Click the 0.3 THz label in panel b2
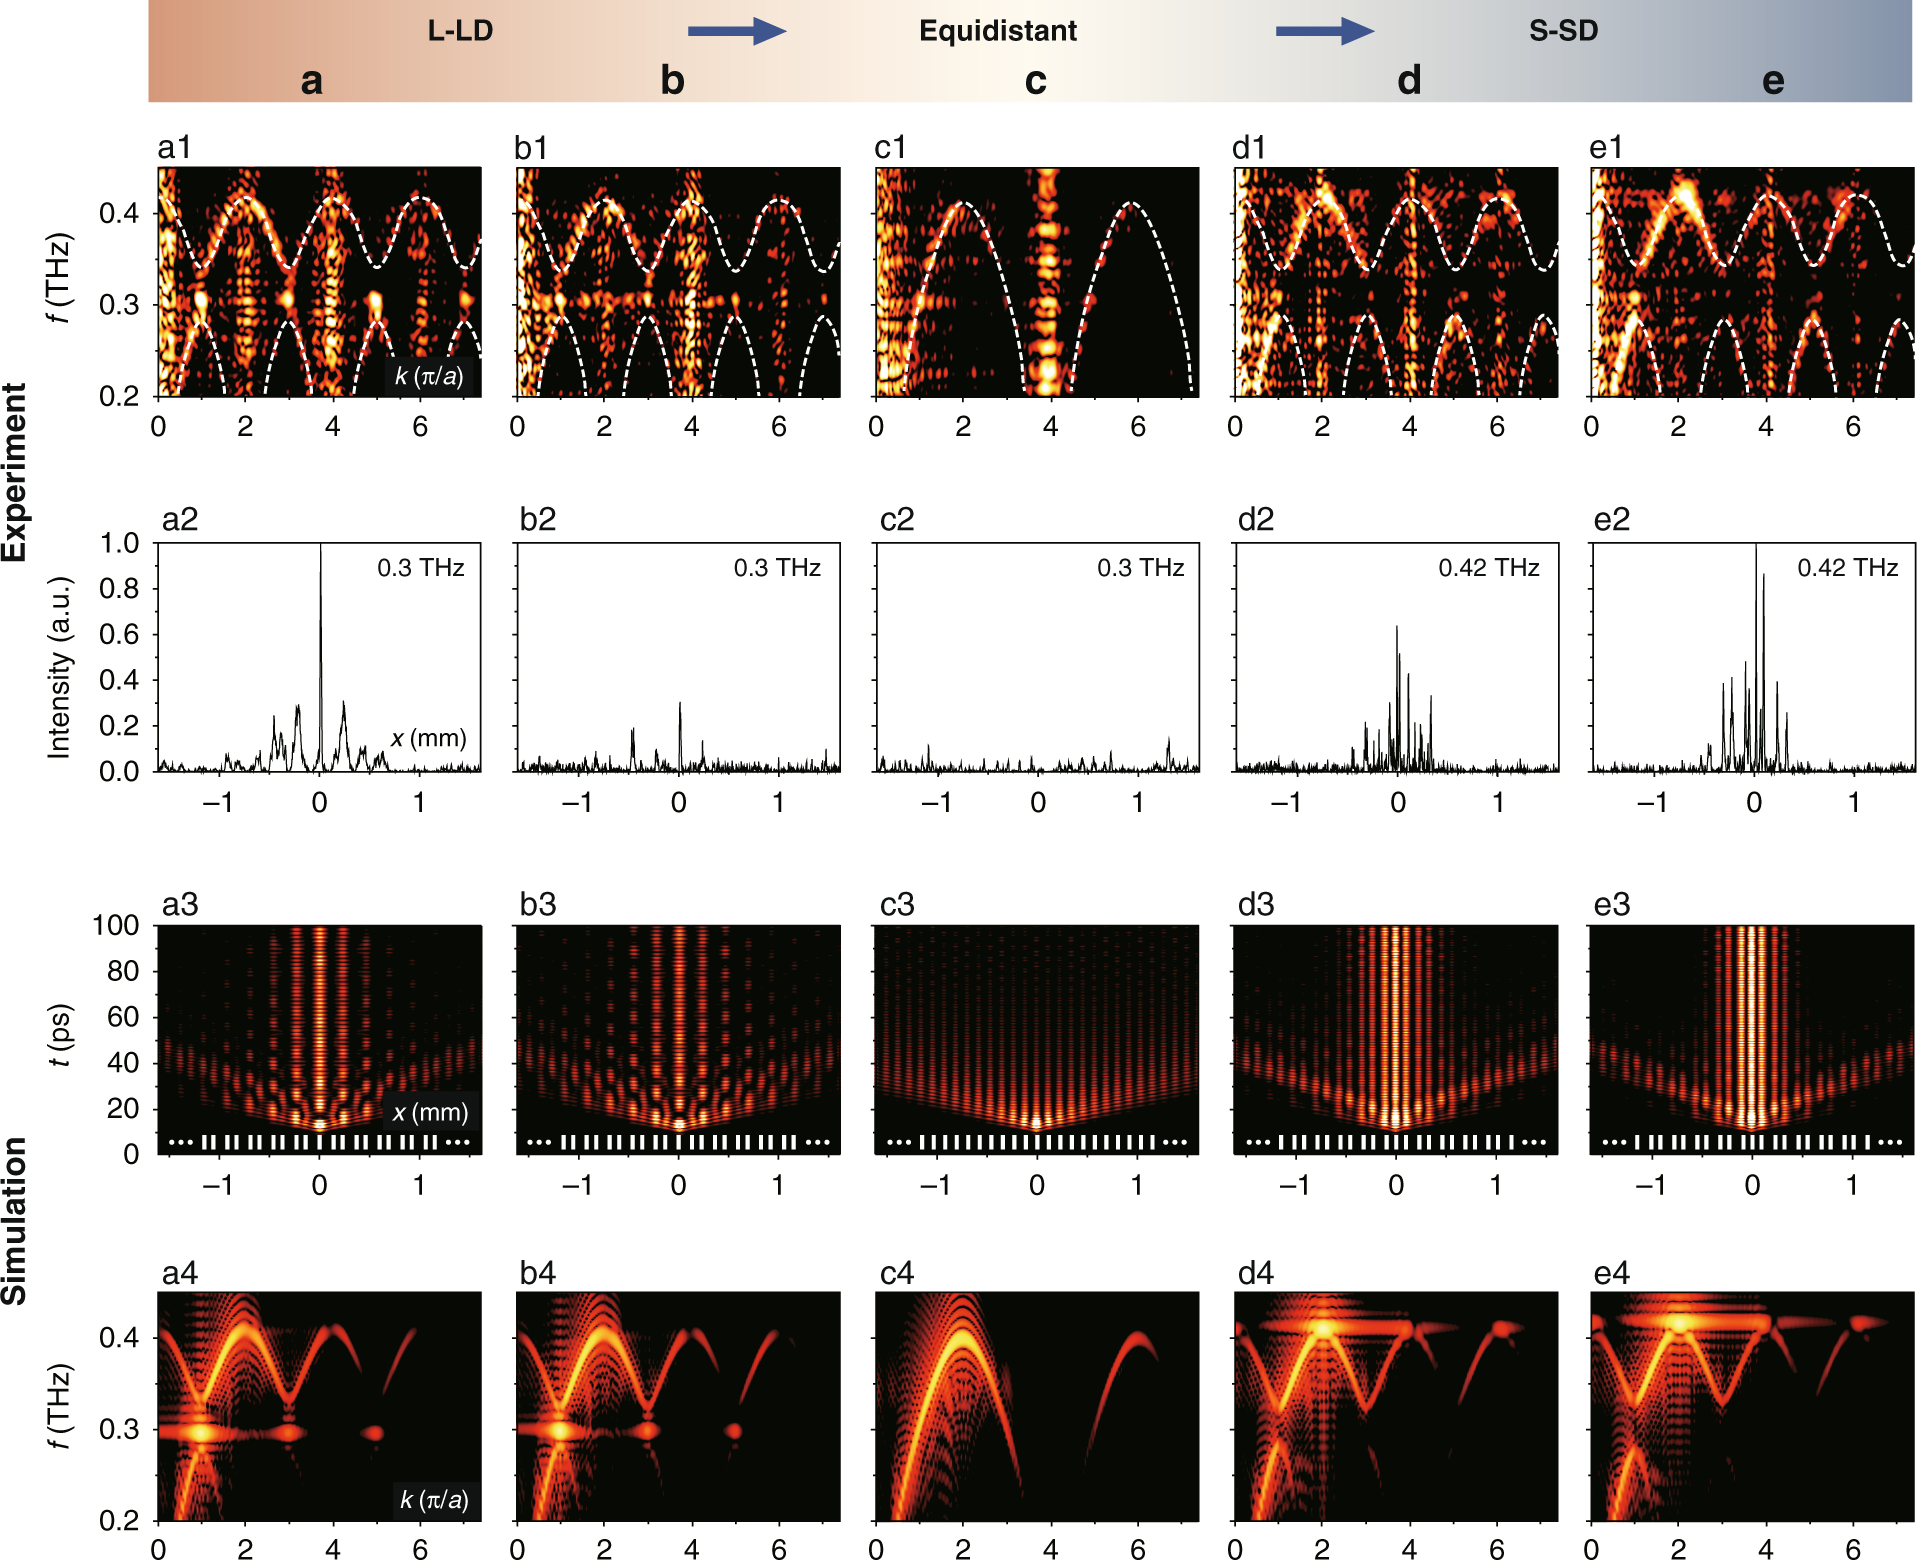This screenshot has width=1917, height=1560. tap(777, 568)
